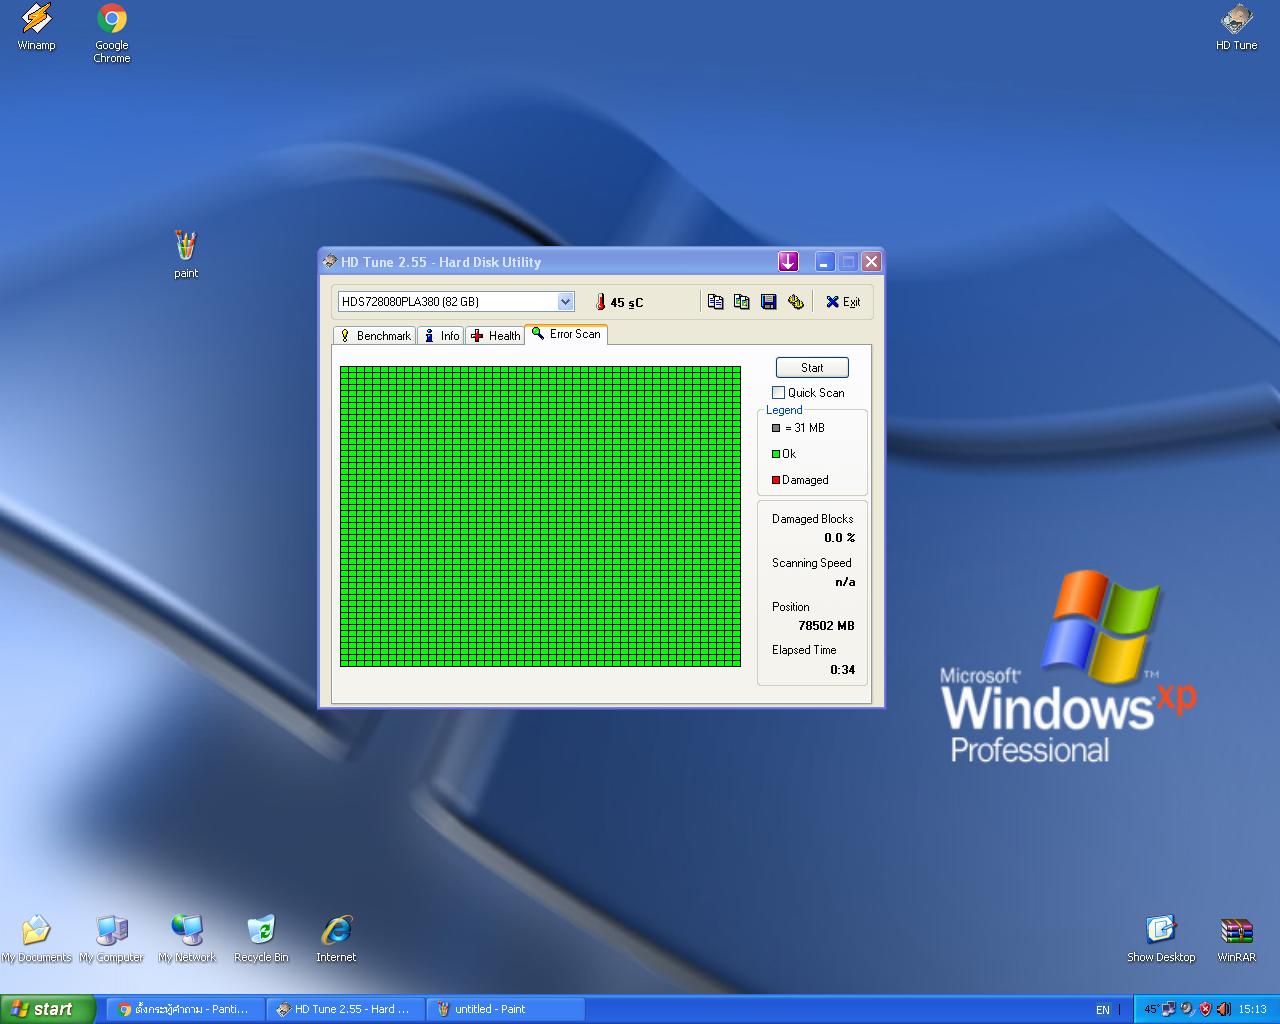Screen dimensions: 1280x1024
Task: Click the red security shield tray icon
Action: (x=1205, y=1009)
